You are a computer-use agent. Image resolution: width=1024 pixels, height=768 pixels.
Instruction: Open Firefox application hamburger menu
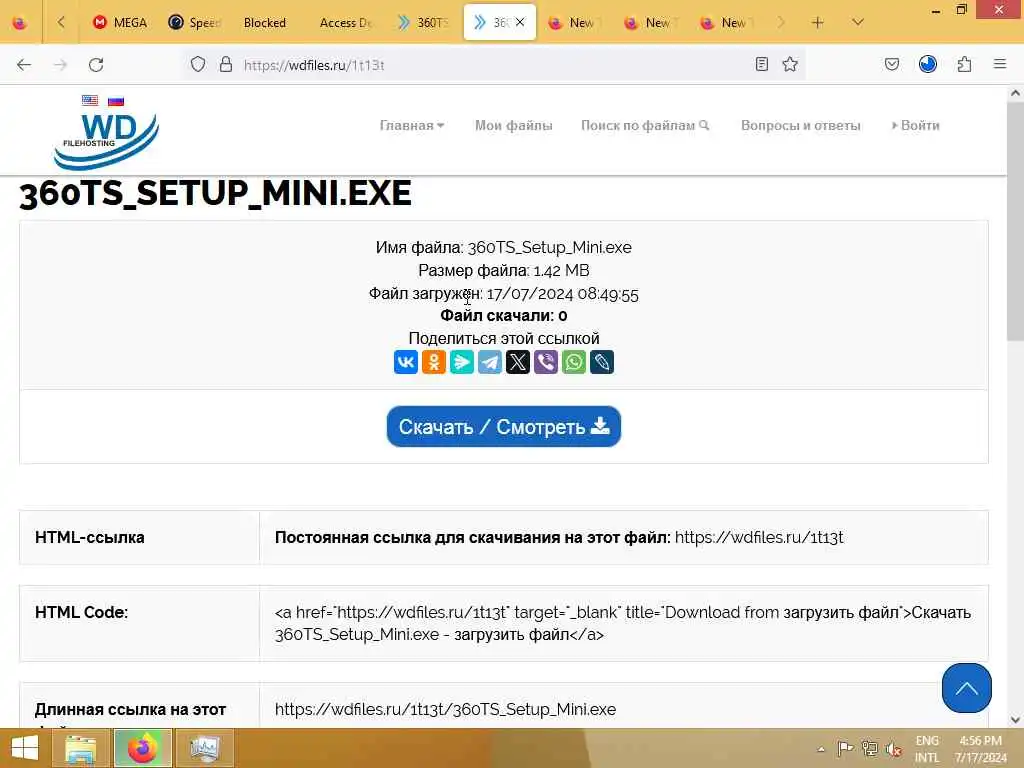tap(1000, 64)
